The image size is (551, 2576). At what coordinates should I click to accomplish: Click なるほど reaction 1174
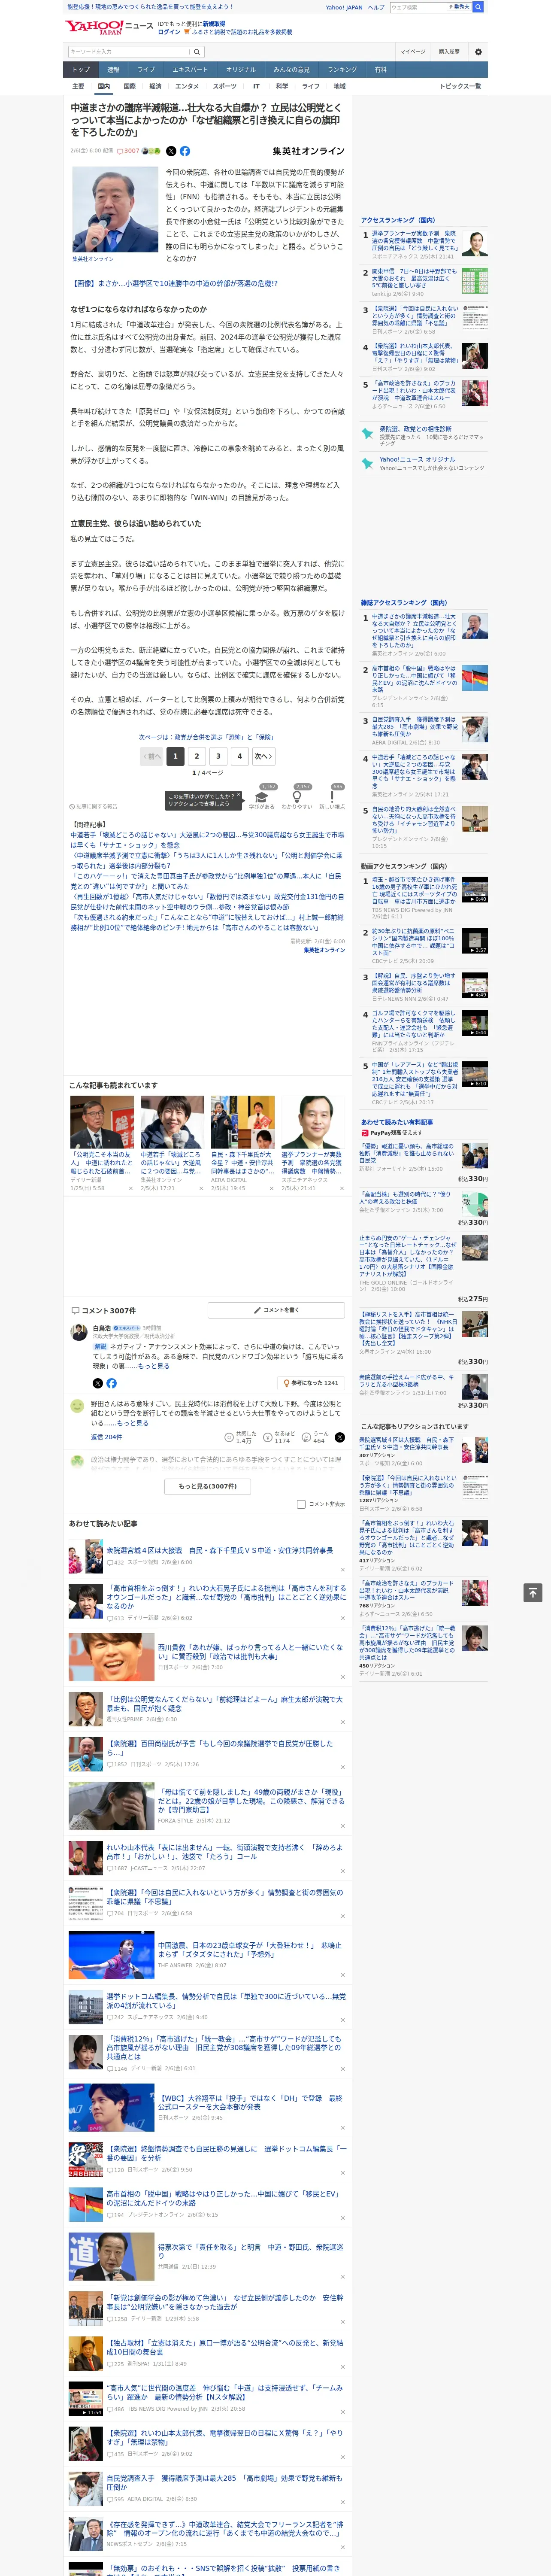pos(279,1437)
